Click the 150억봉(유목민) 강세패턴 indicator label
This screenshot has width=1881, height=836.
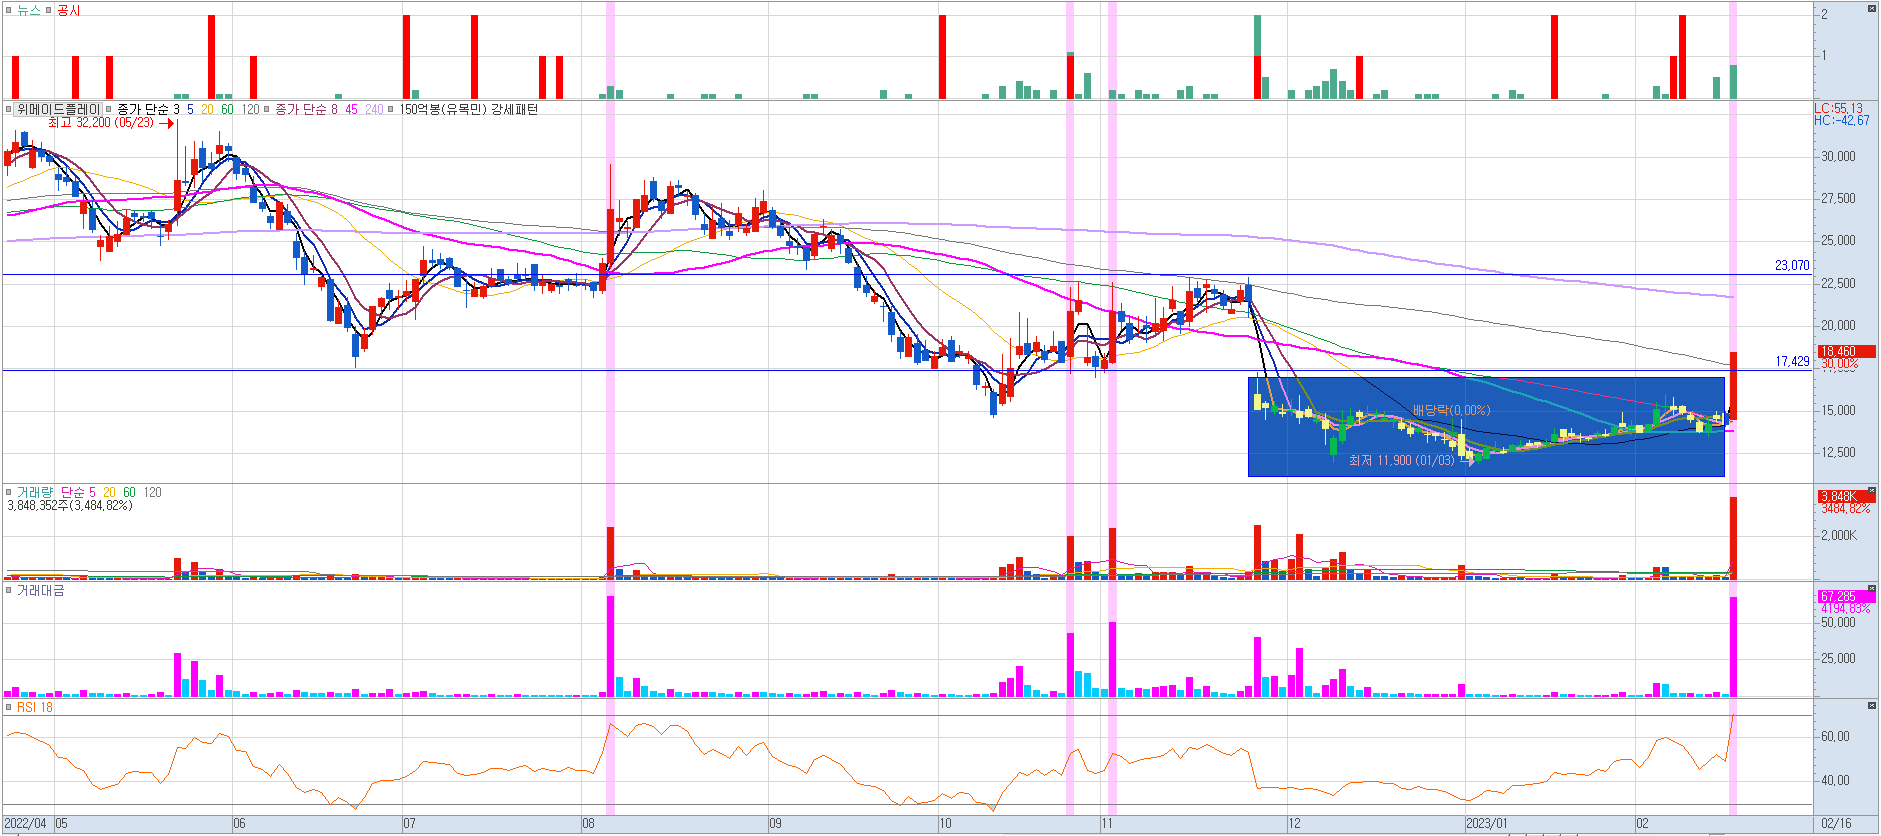(468, 109)
